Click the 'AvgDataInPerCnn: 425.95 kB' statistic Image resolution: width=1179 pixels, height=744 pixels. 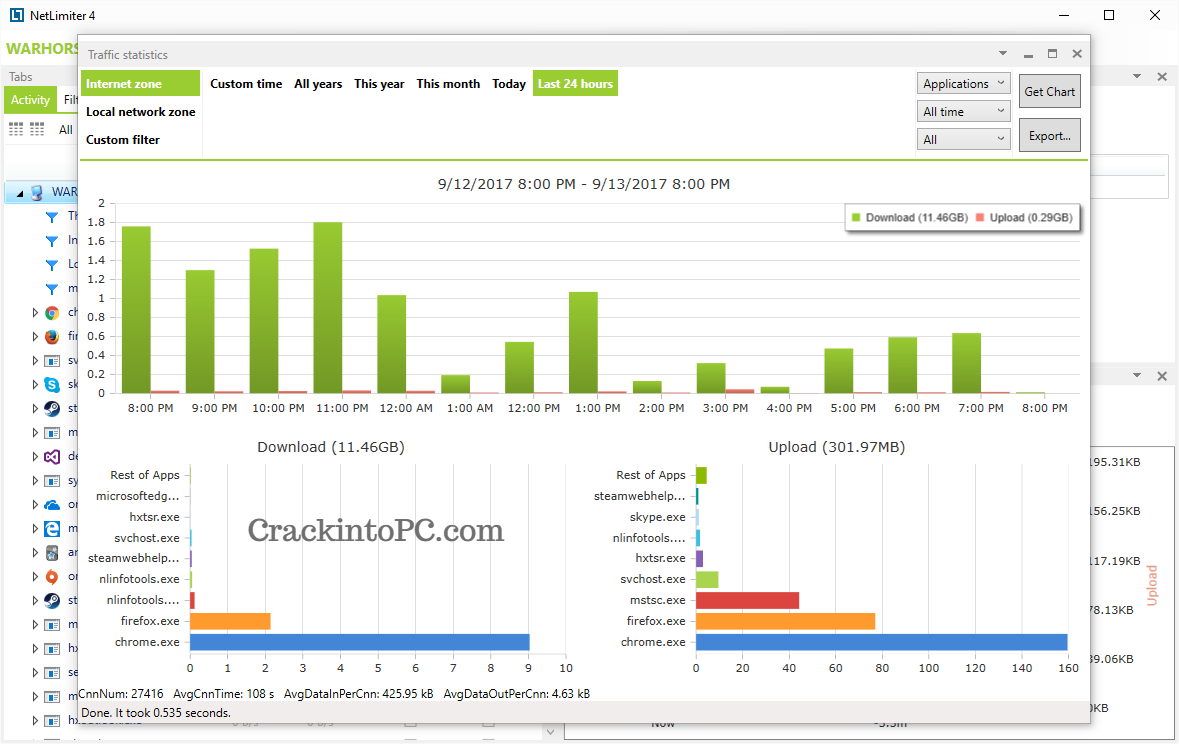coord(359,694)
